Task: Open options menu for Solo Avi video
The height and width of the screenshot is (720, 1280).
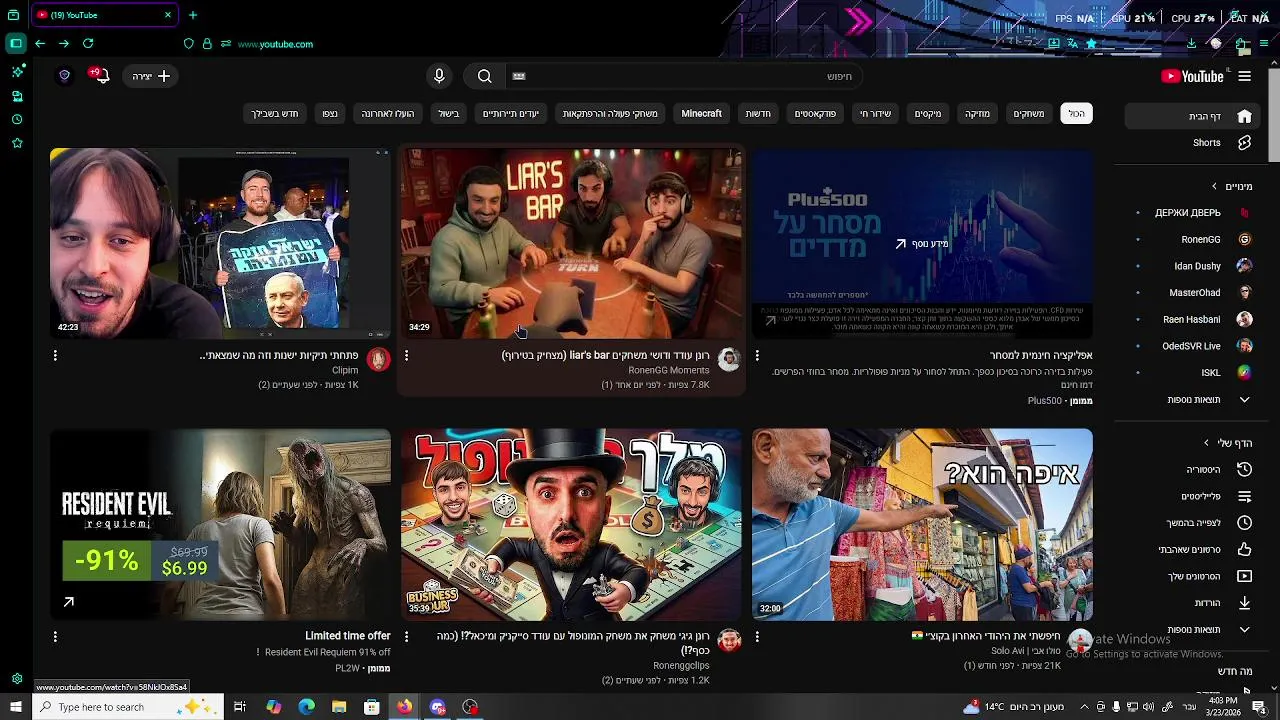Action: [x=757, y=636]
